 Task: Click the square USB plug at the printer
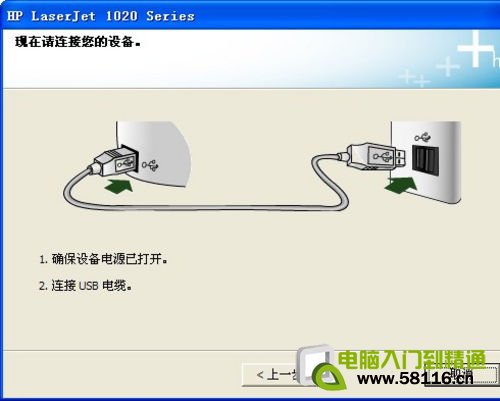click(x=113, y=162)
